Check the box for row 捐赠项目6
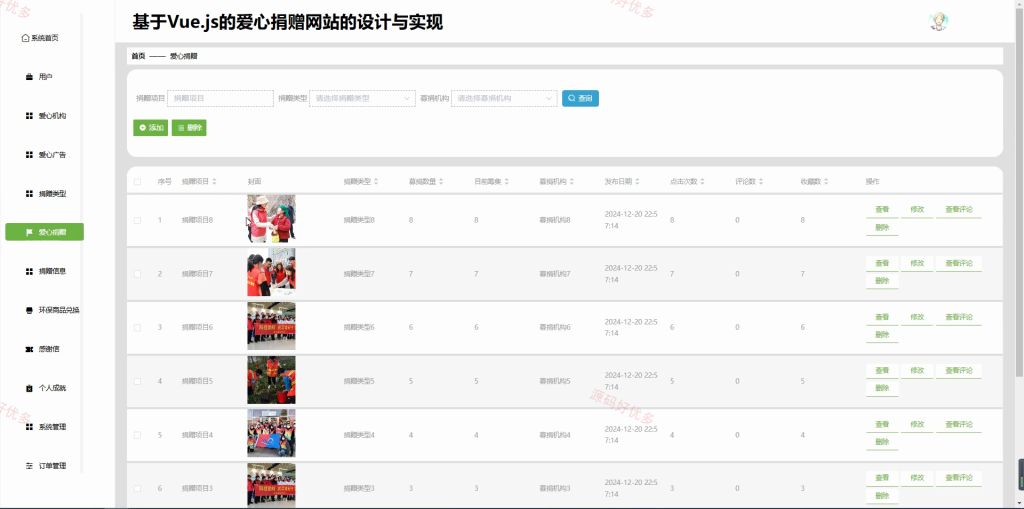This screenshot has width=1024, height=509. pyautogui.click(x=137, y=327)
